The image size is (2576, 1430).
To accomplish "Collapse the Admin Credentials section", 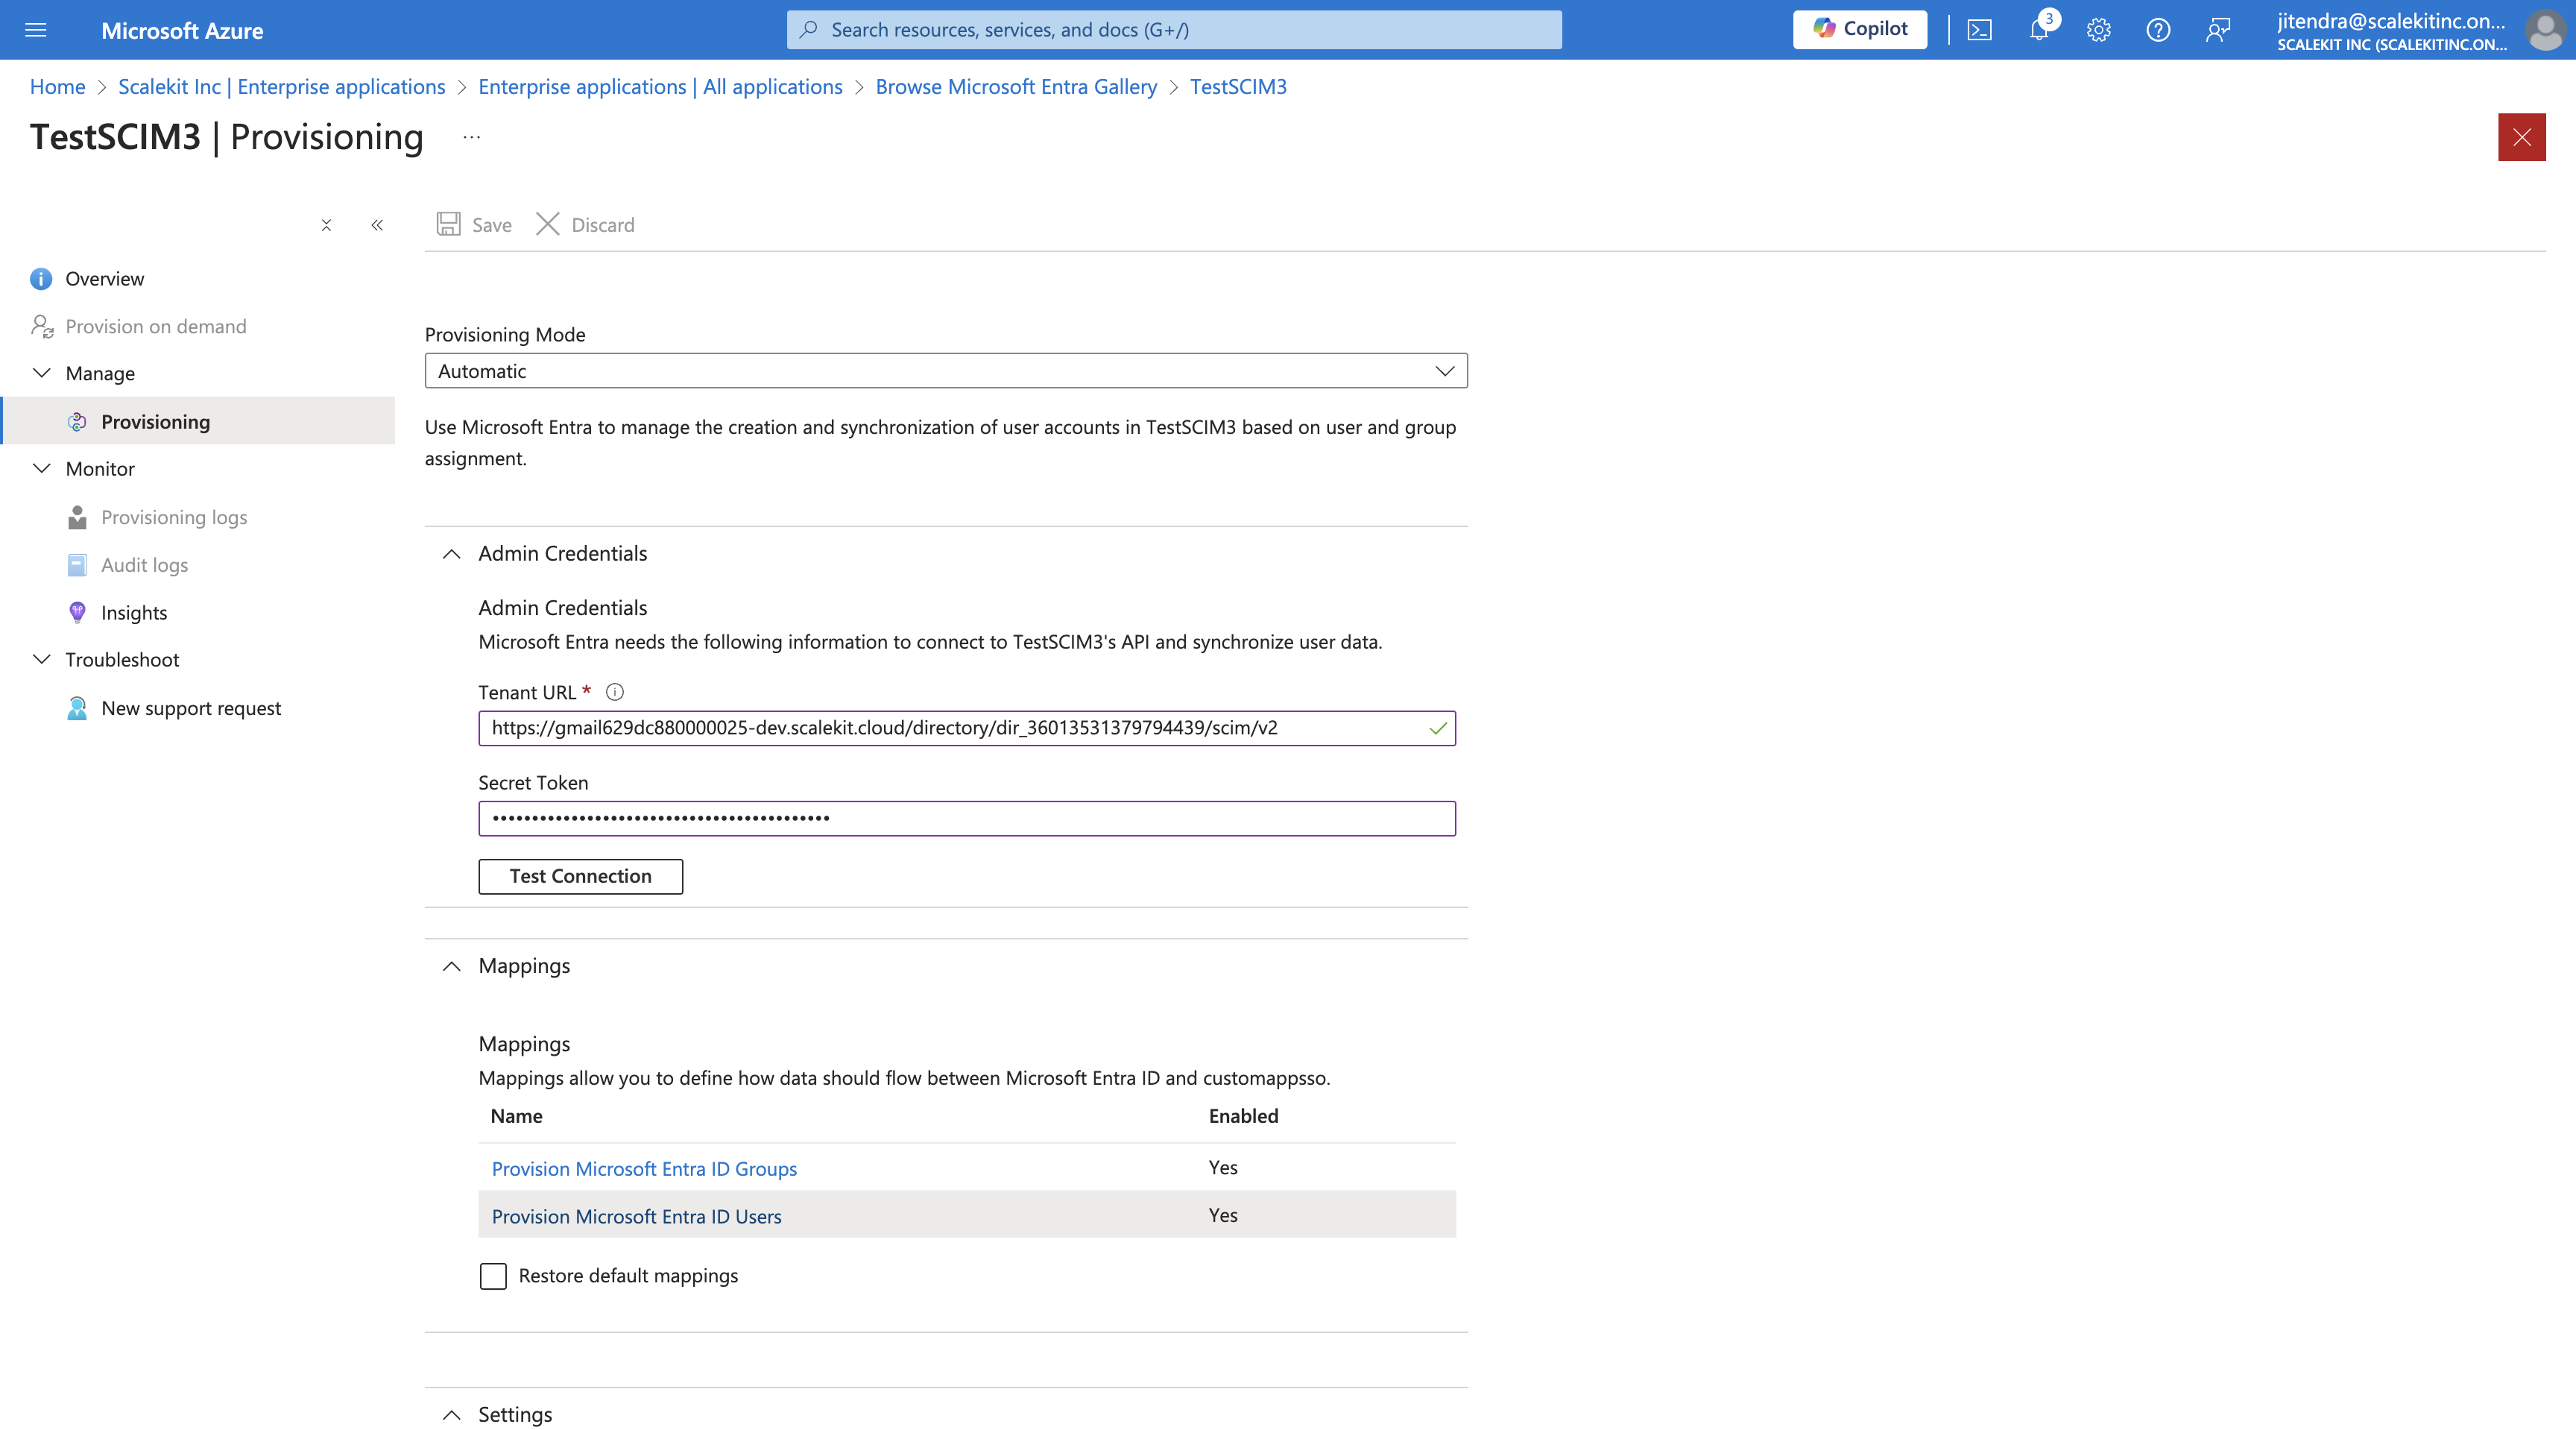I will 452,554.
